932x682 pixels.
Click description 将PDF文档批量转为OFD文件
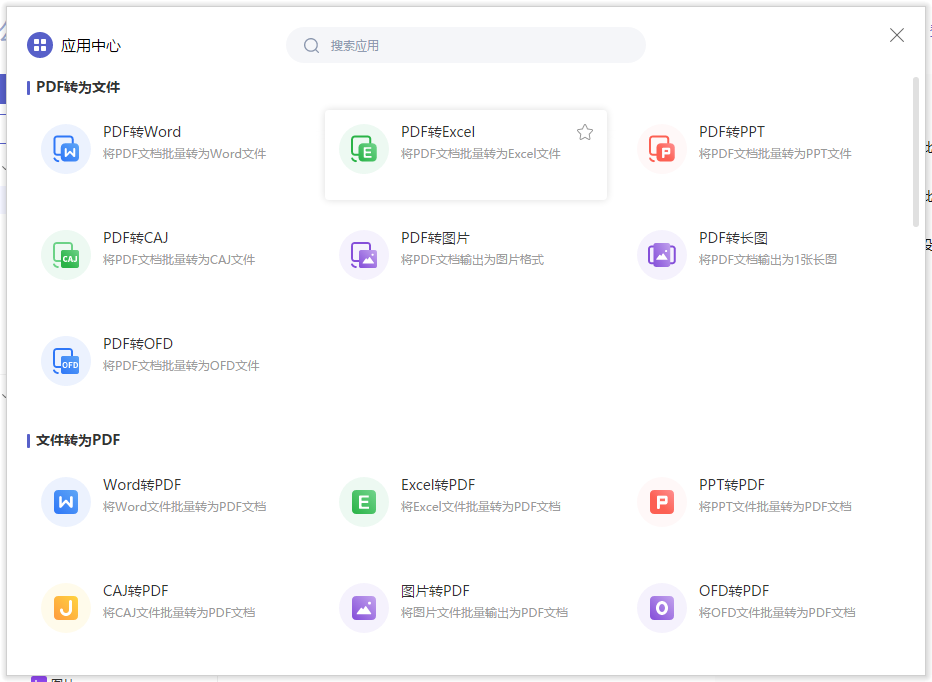coord(181,366)
